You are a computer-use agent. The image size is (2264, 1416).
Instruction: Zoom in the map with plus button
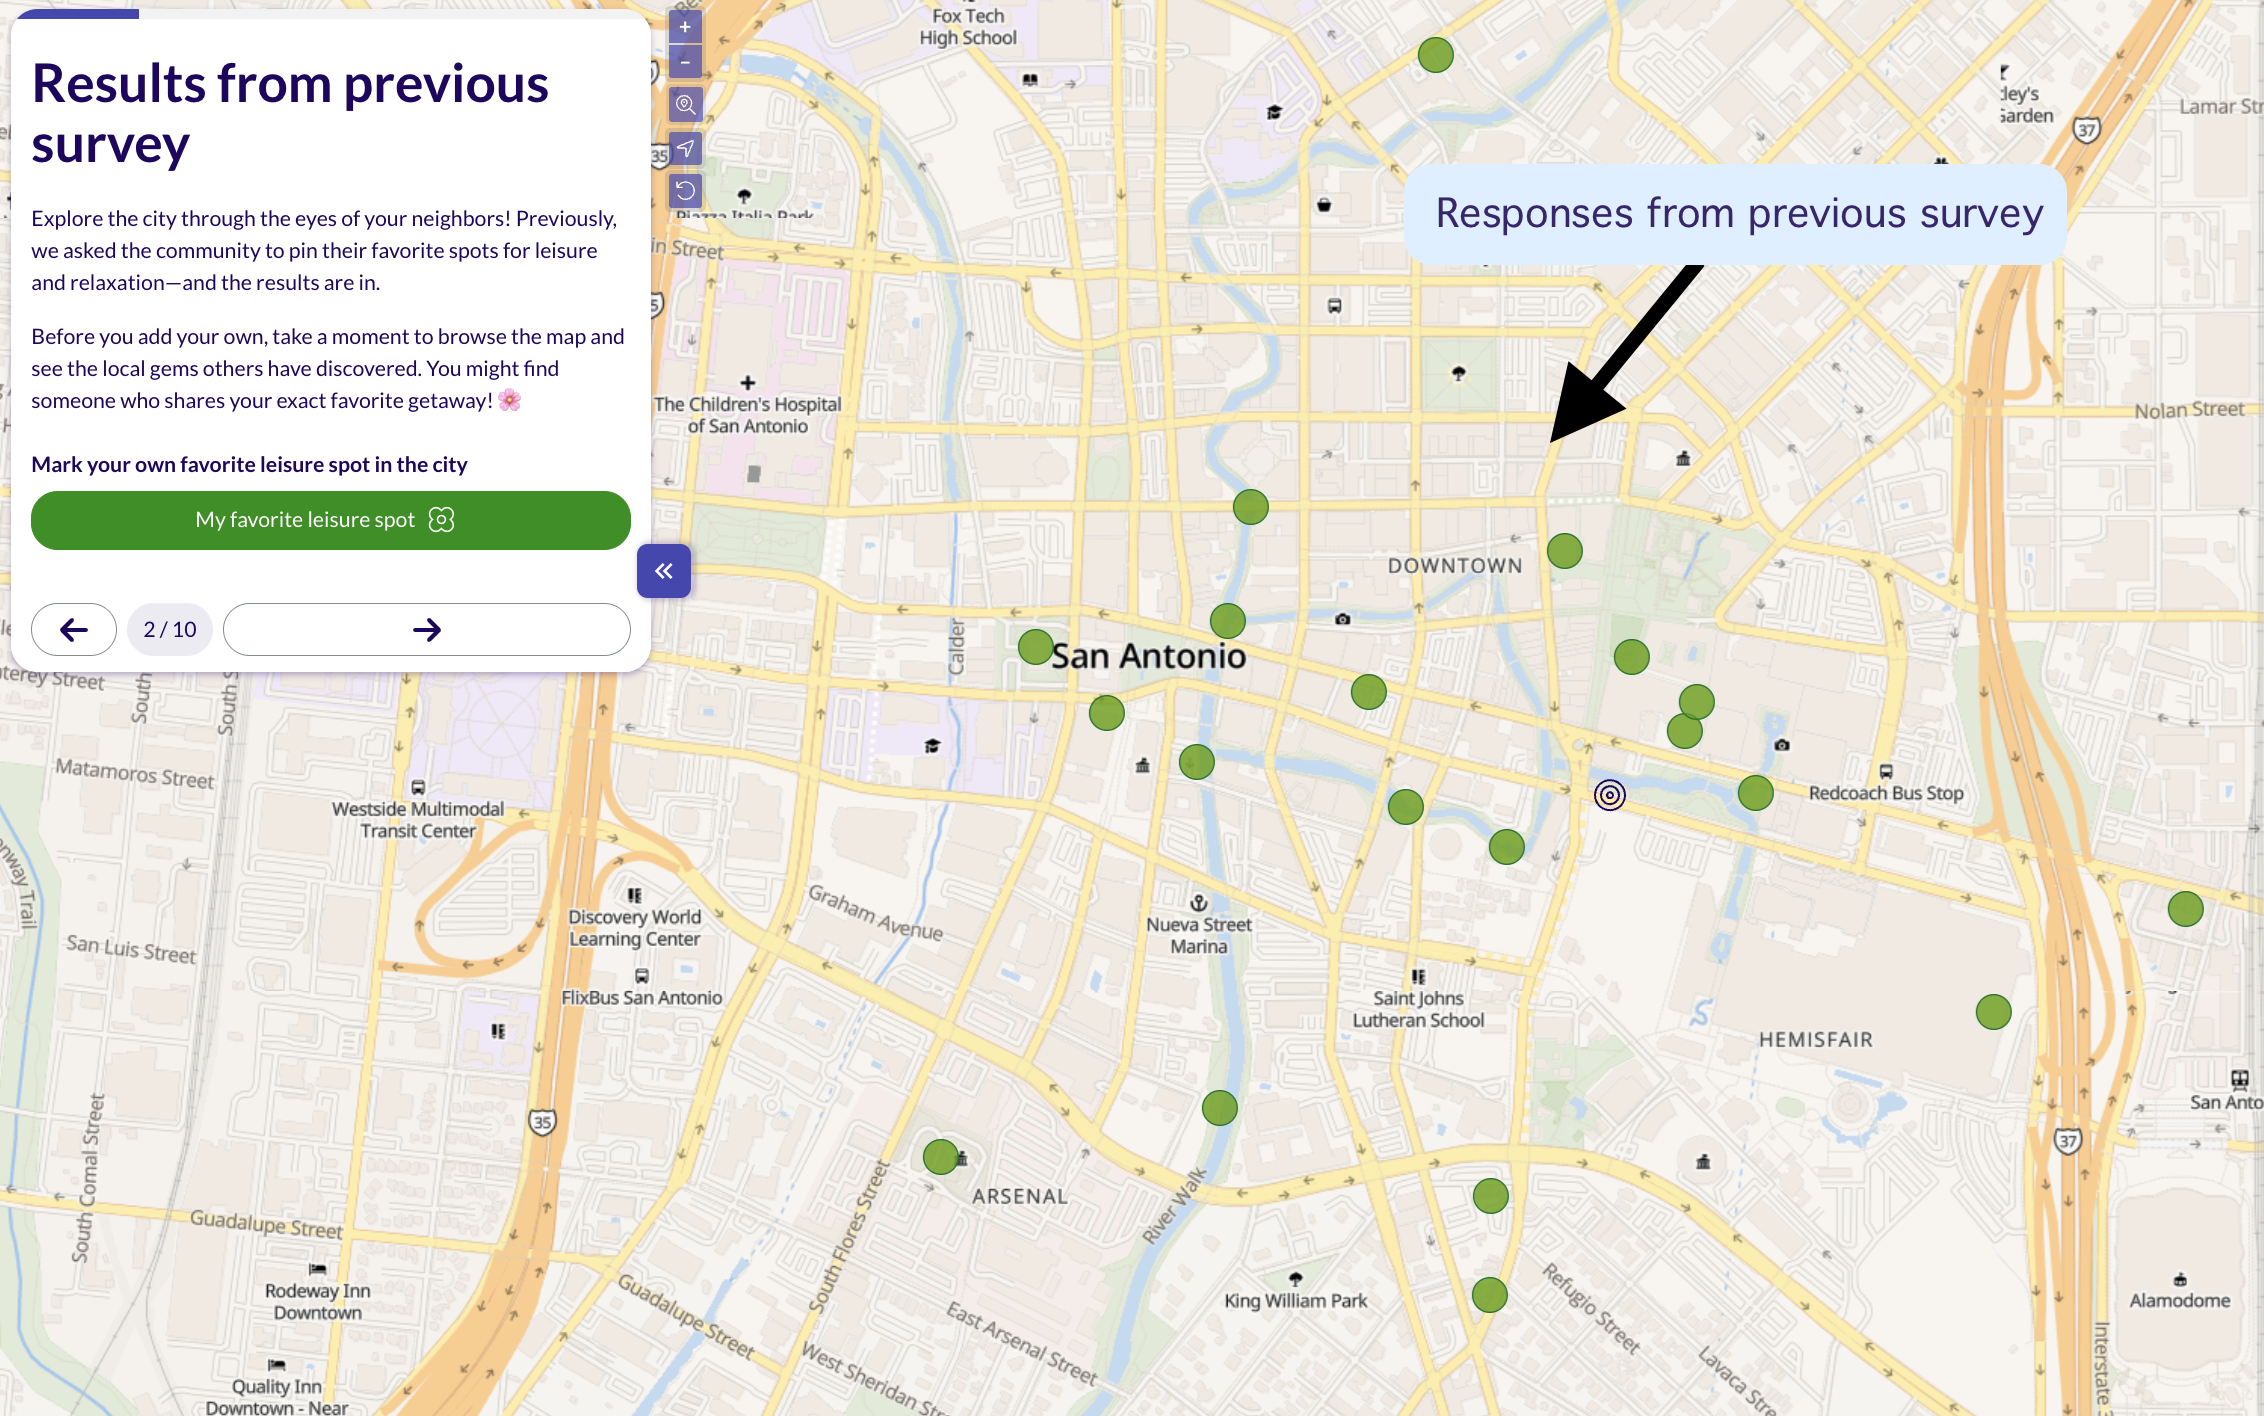pyautogui.click(x=685, y=27)
